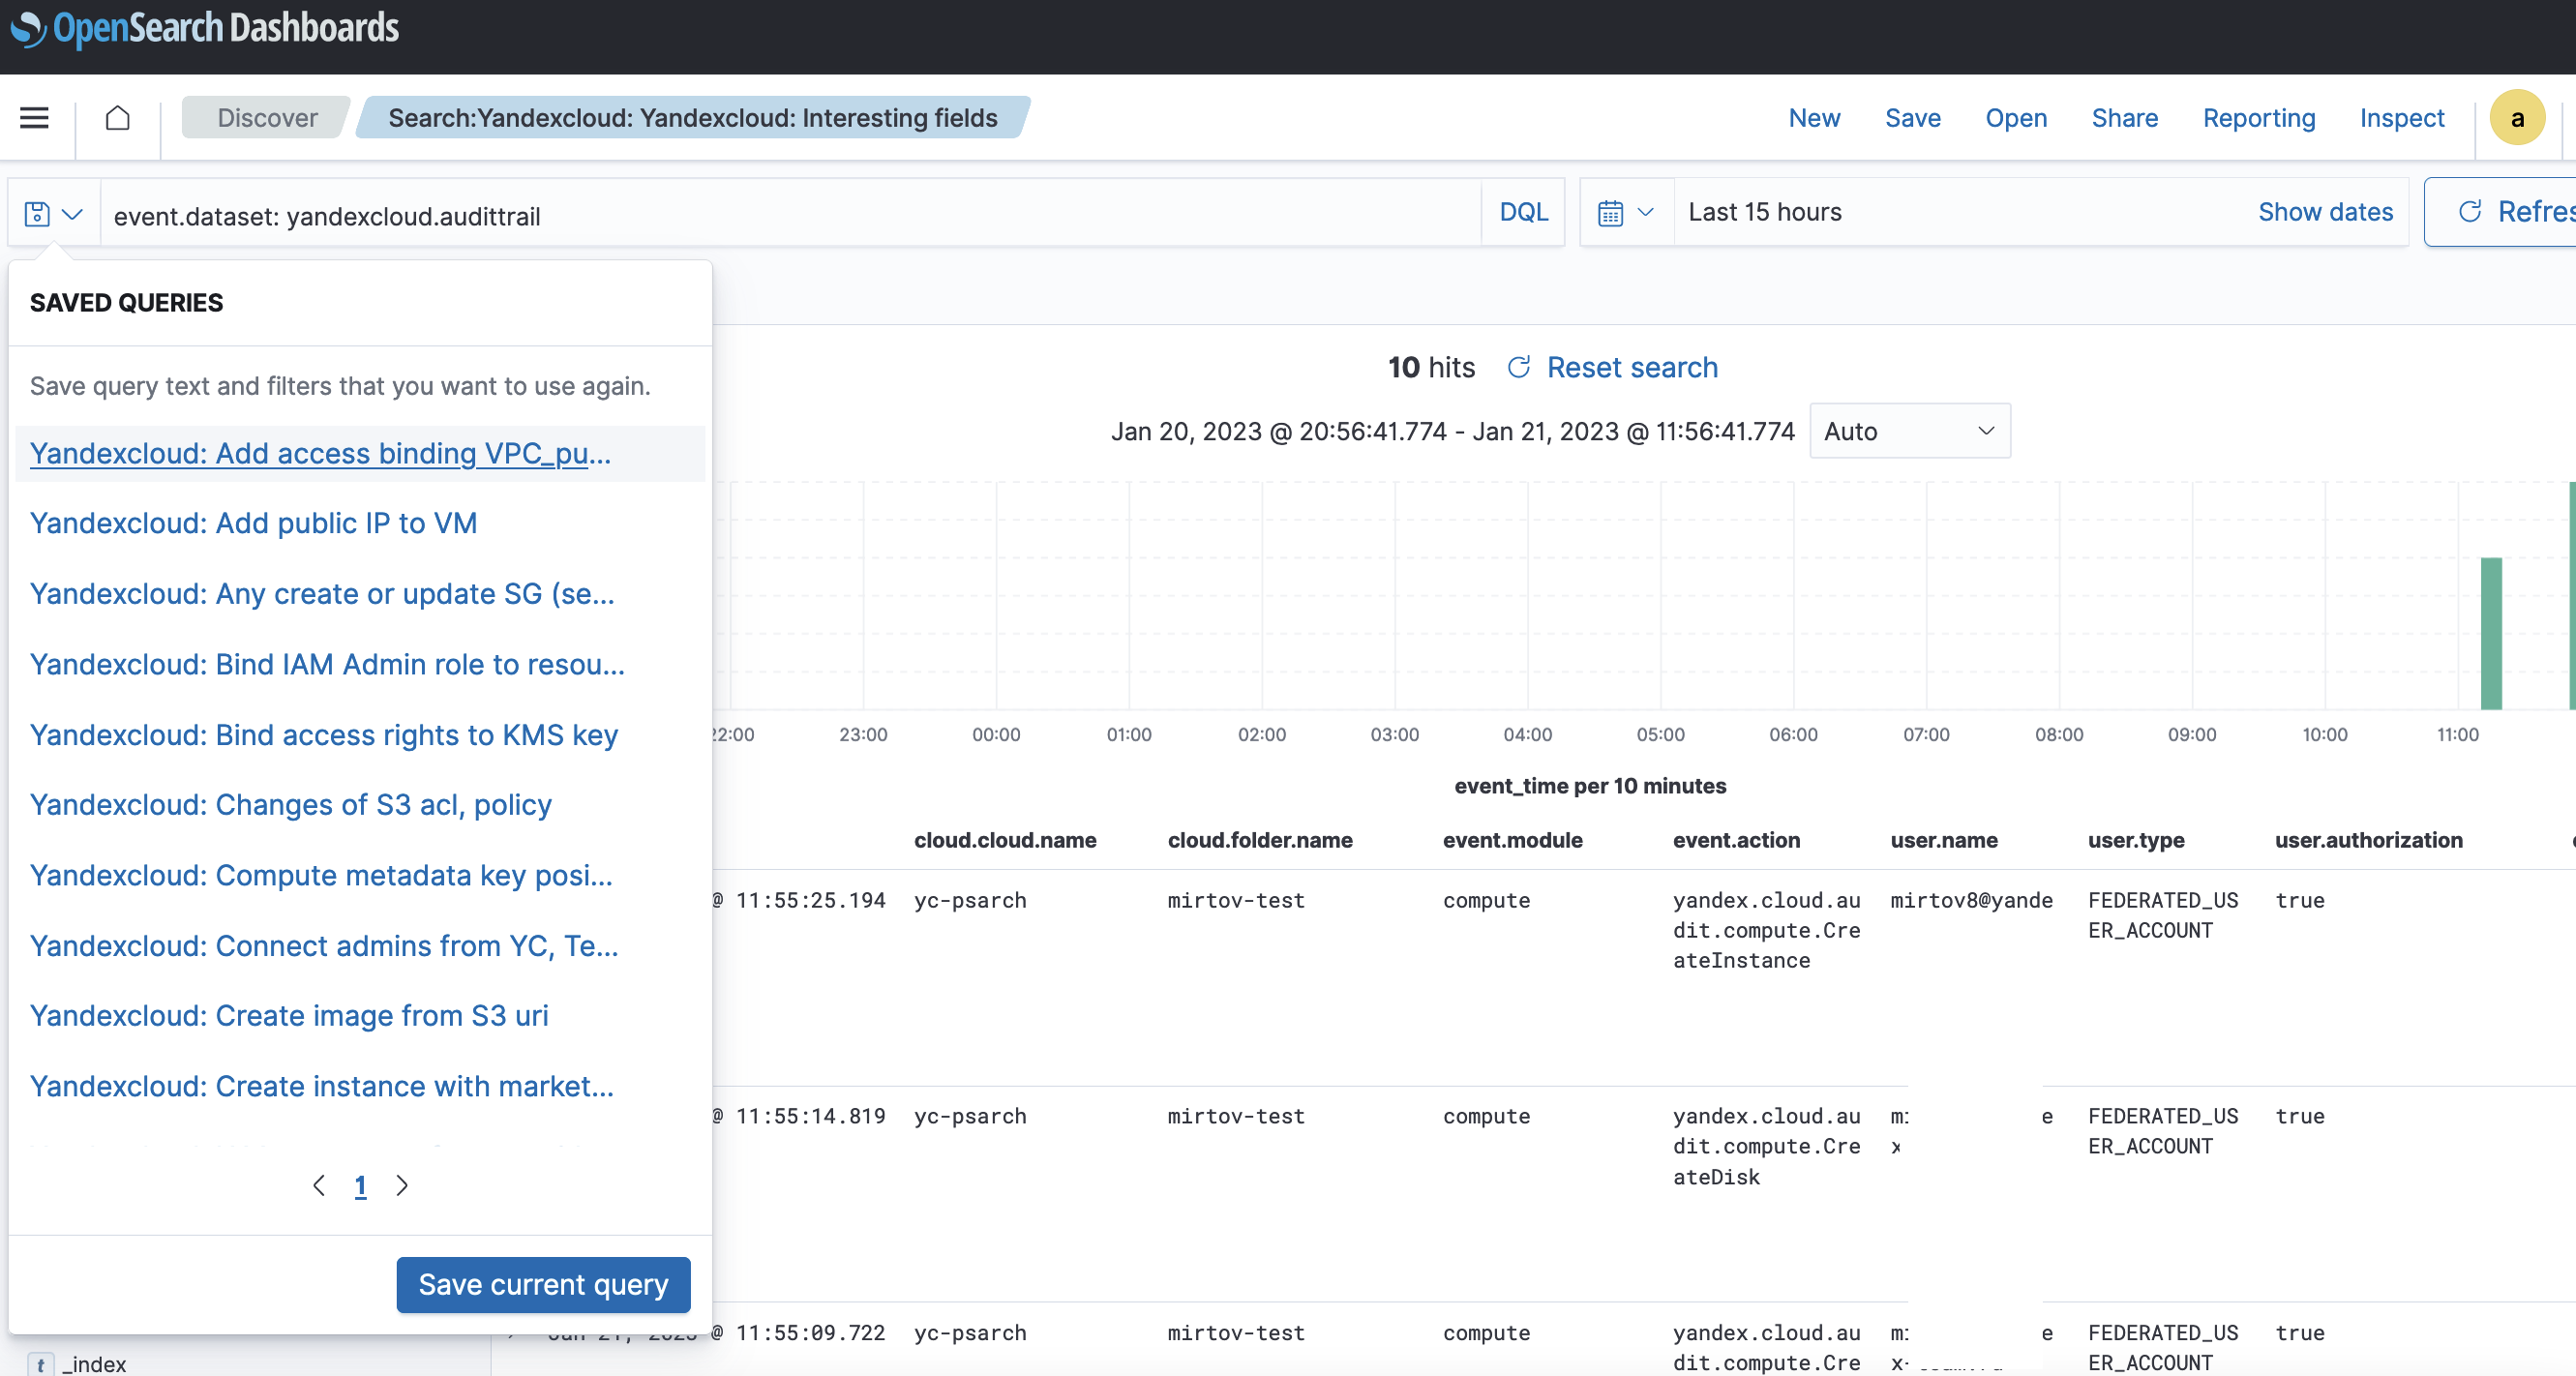2576x1376 pixels.
Task: Open the hamburger navigation menu
Action: tap(33, 117)
